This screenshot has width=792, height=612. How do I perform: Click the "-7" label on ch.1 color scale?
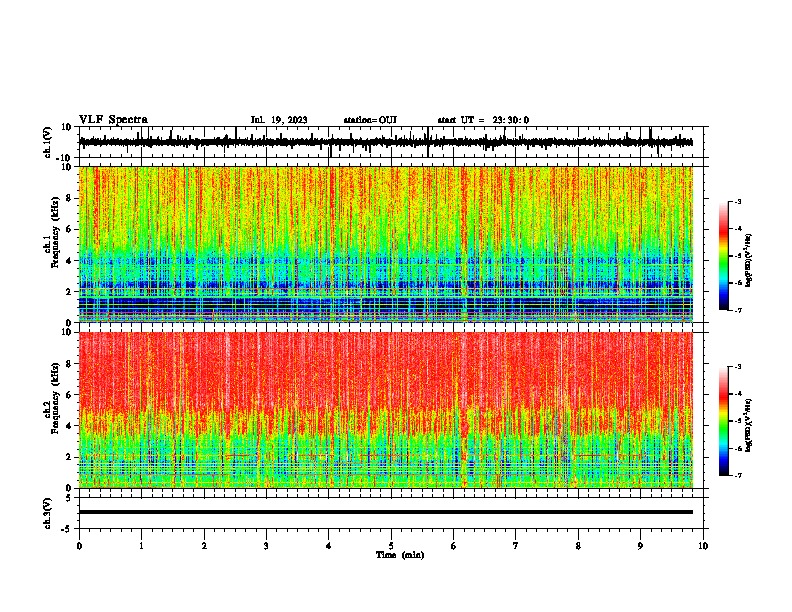click(x=737, y=310)
